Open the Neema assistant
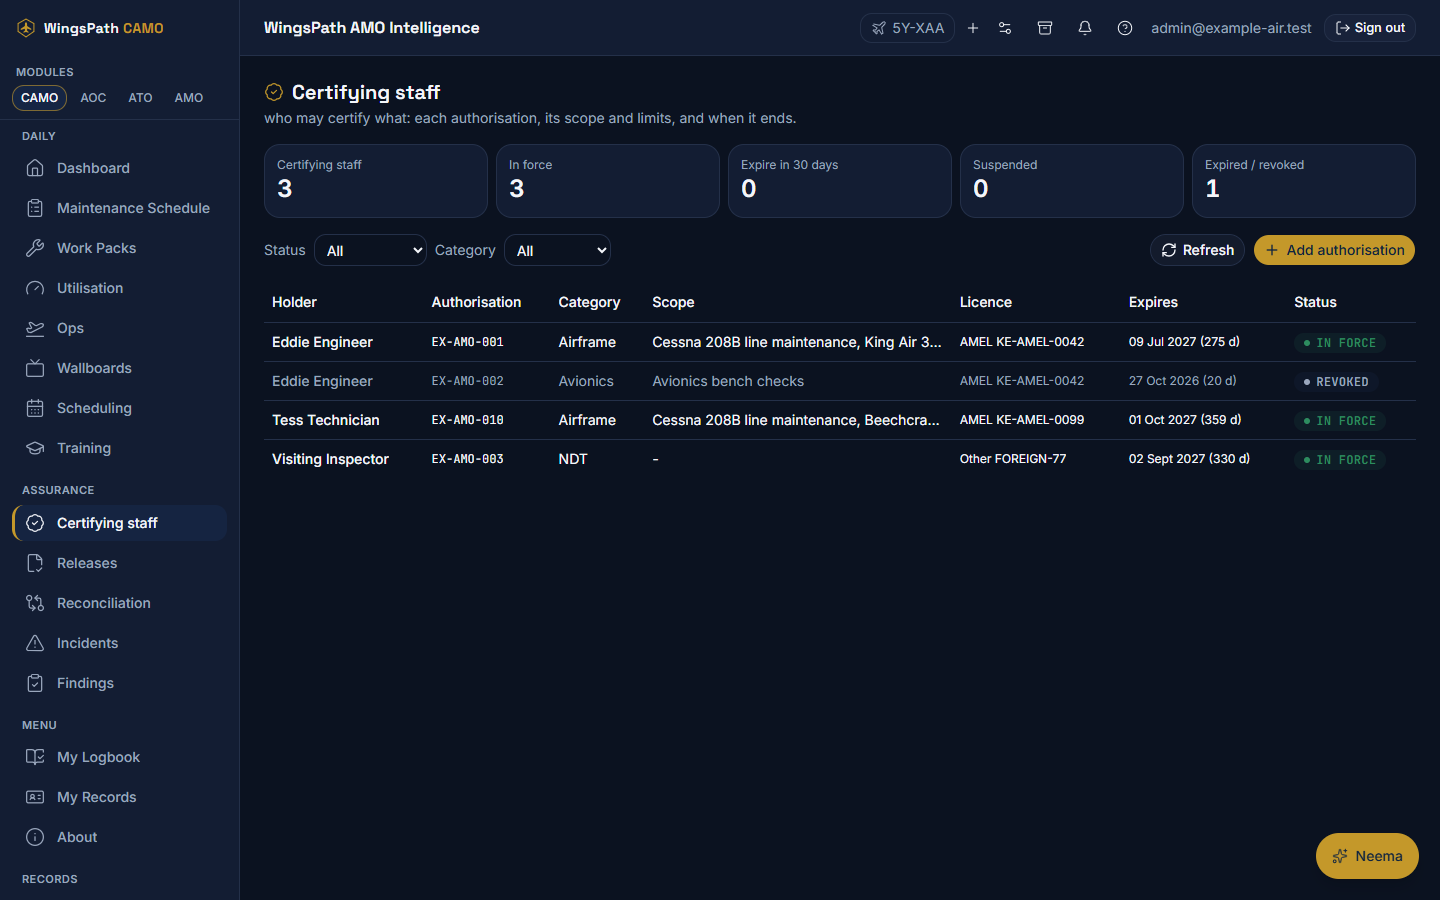Screen dimensions: 1440x900 click(x=1367, y=856)
